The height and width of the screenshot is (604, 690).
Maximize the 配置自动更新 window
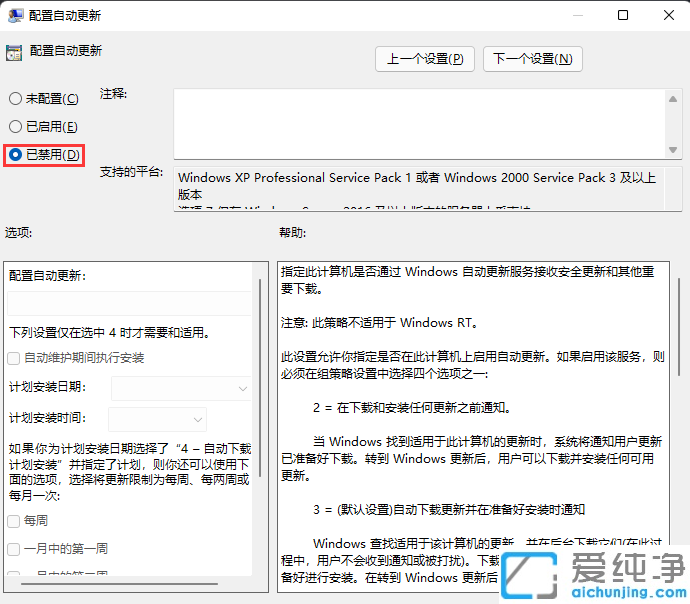tap(623, 15)
